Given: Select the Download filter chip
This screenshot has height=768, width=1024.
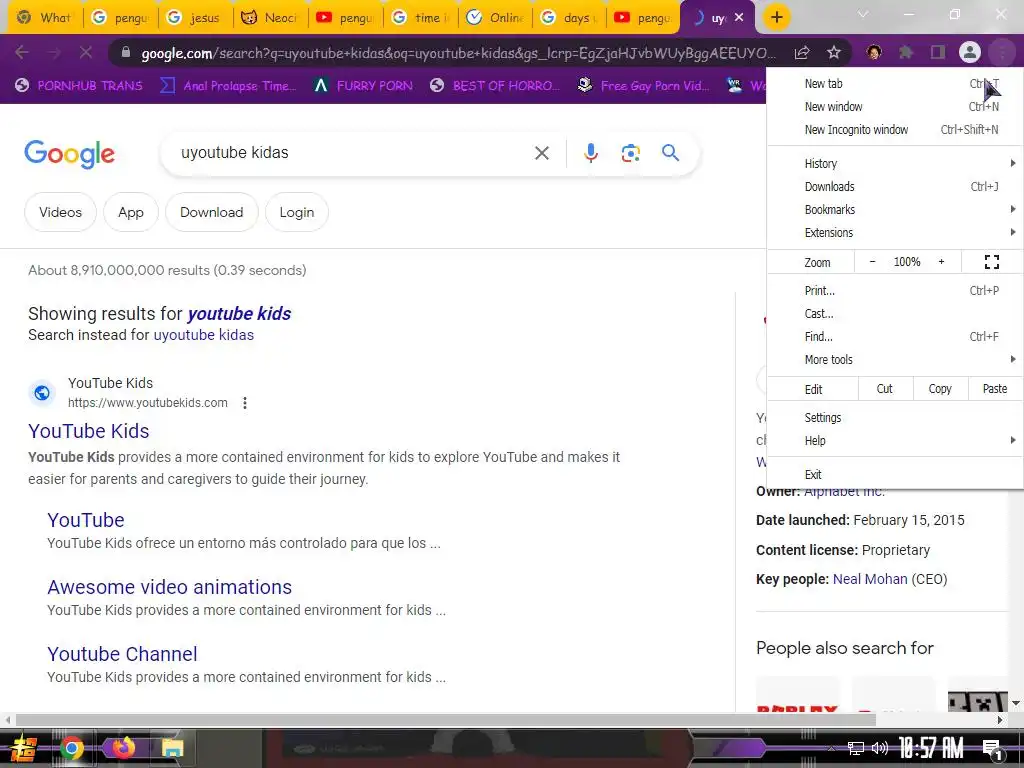Looking at the screenshot, I should point(212,212).
